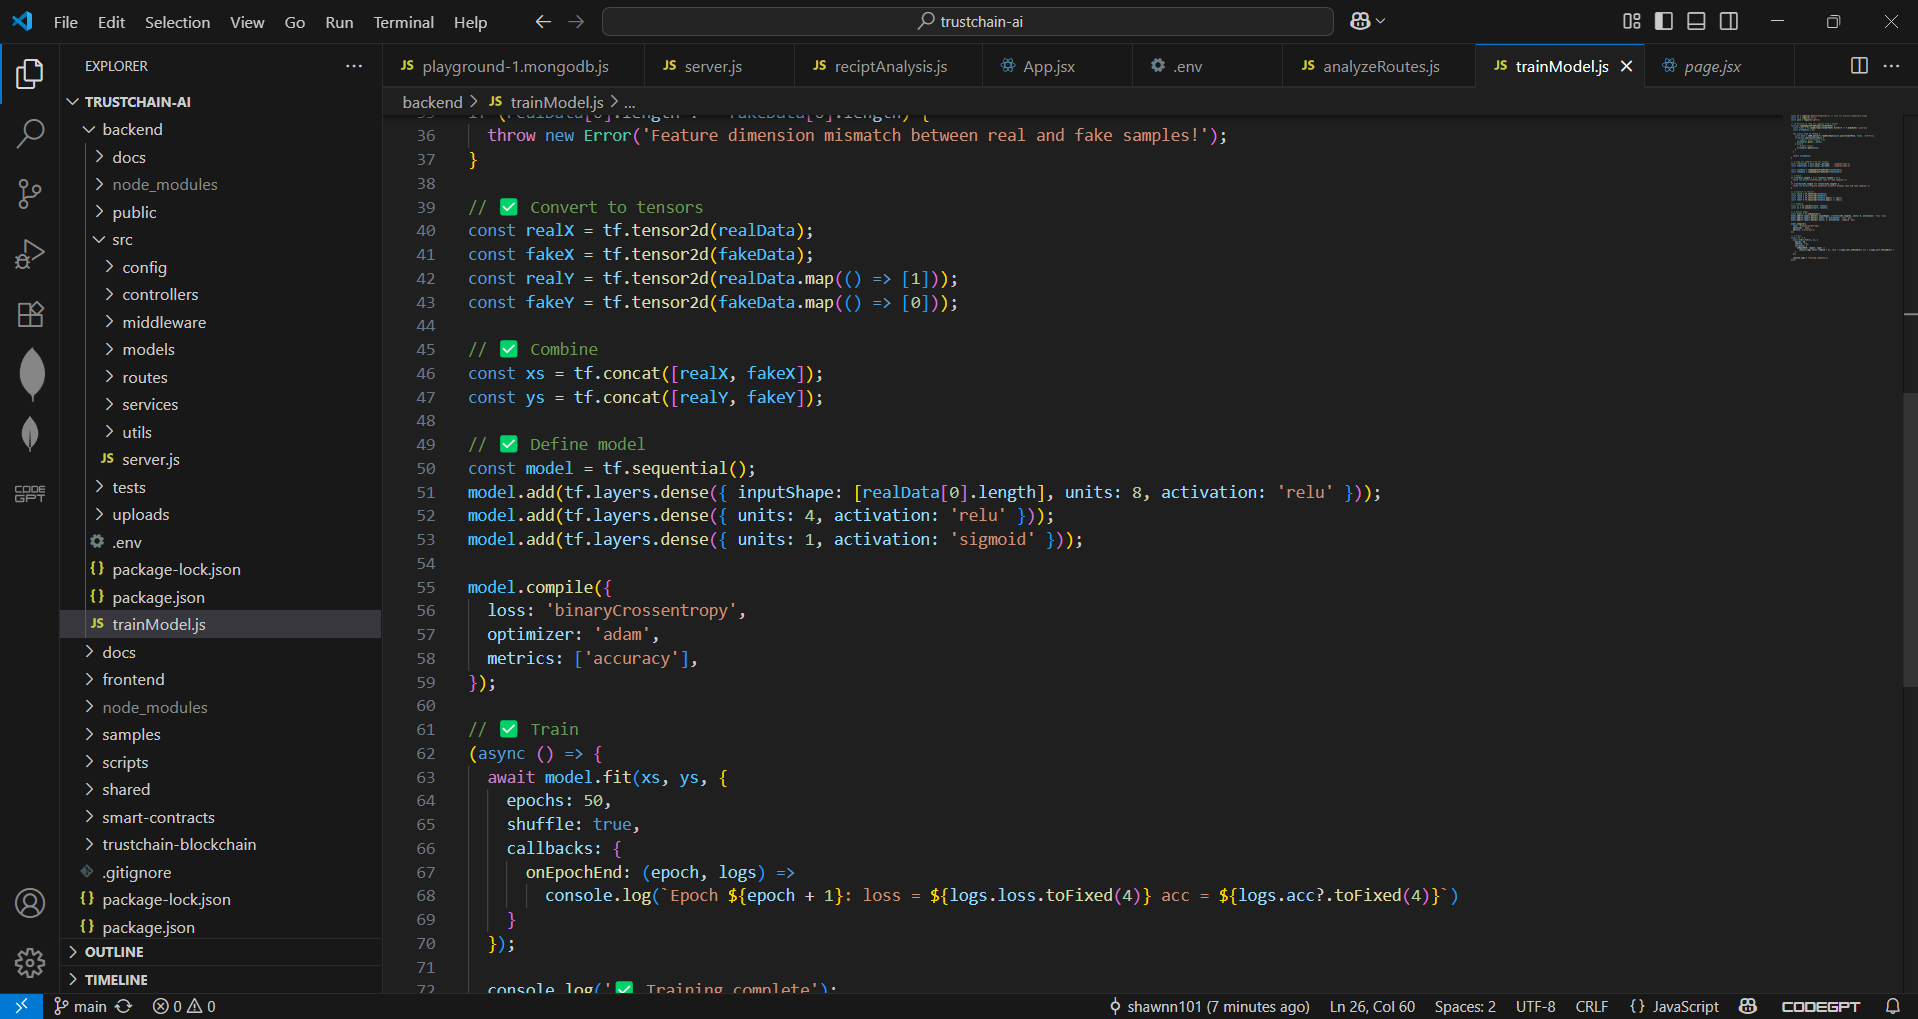Open the Search view in activity bar
The width and height of the screenshot is (1918, 1019).
(30, 133)
